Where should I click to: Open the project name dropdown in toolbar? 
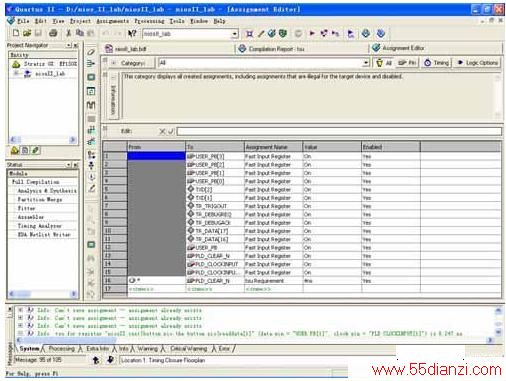coord(235,34)
